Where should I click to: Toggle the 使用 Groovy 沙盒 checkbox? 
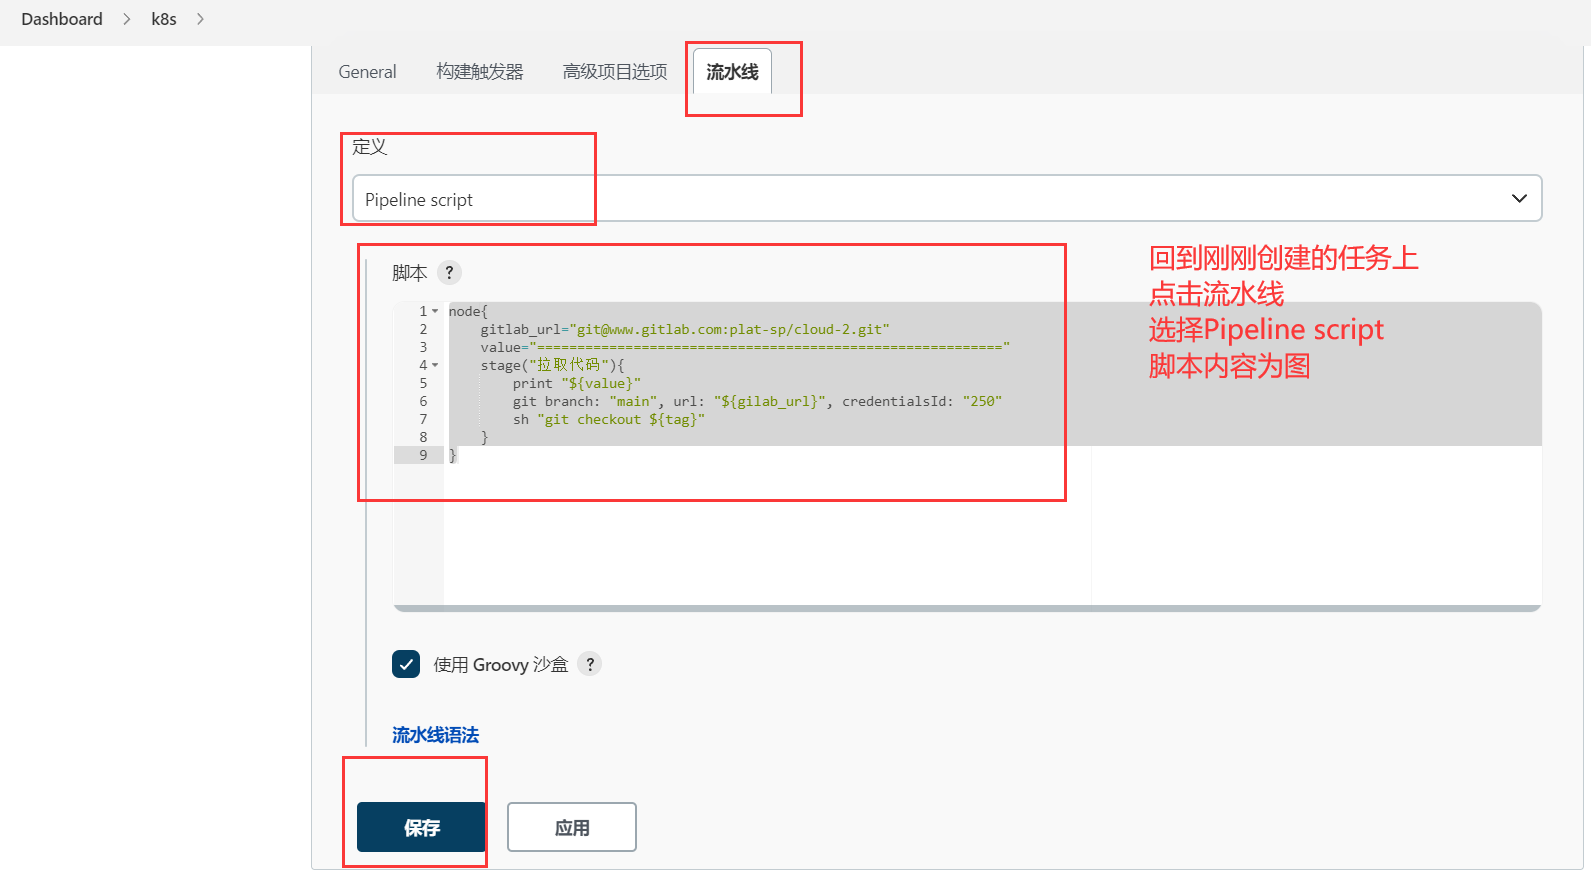406,664
